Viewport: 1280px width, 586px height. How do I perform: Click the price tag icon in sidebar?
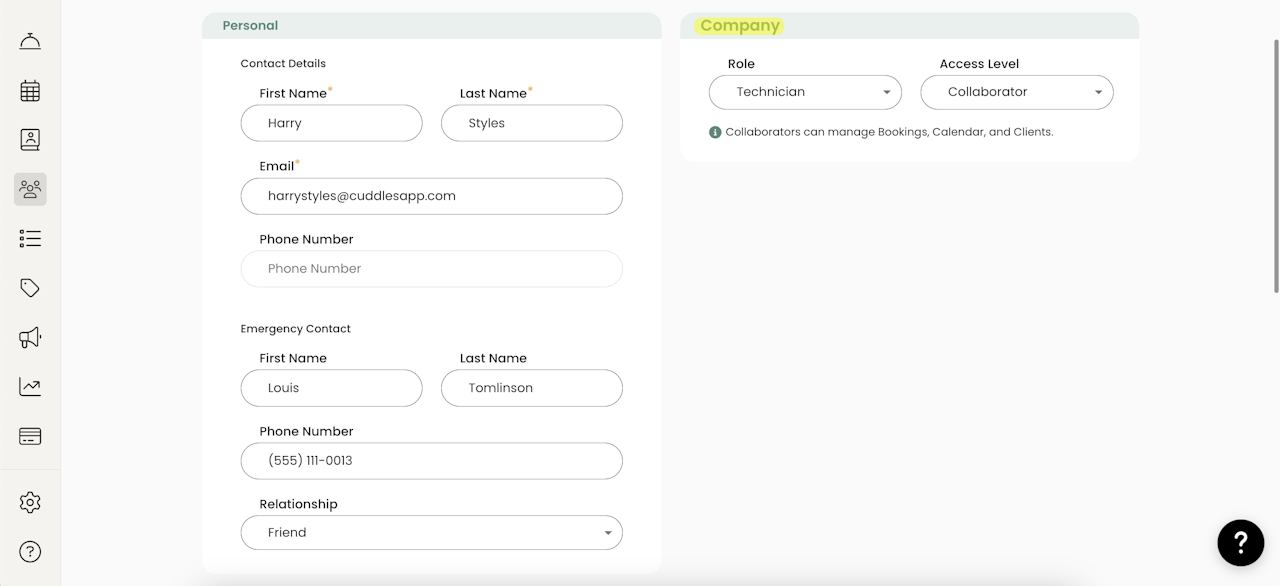coord(30,288)
